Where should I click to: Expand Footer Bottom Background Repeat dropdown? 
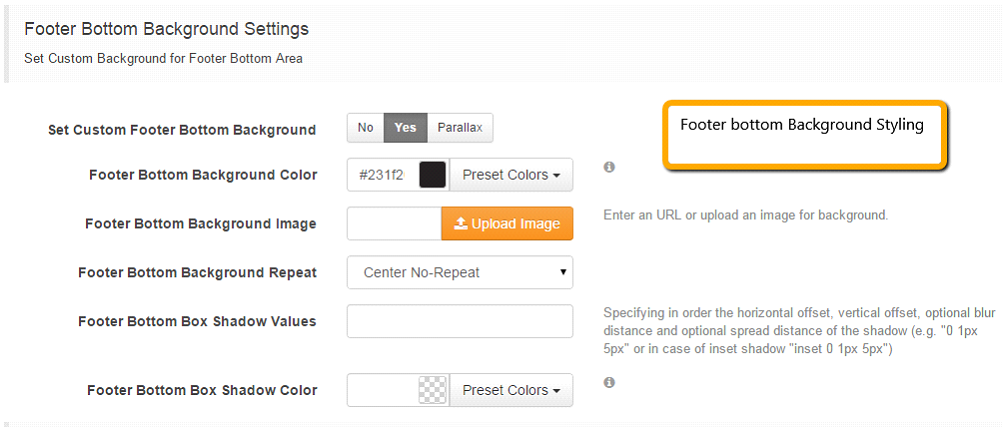tap(460, 272)
